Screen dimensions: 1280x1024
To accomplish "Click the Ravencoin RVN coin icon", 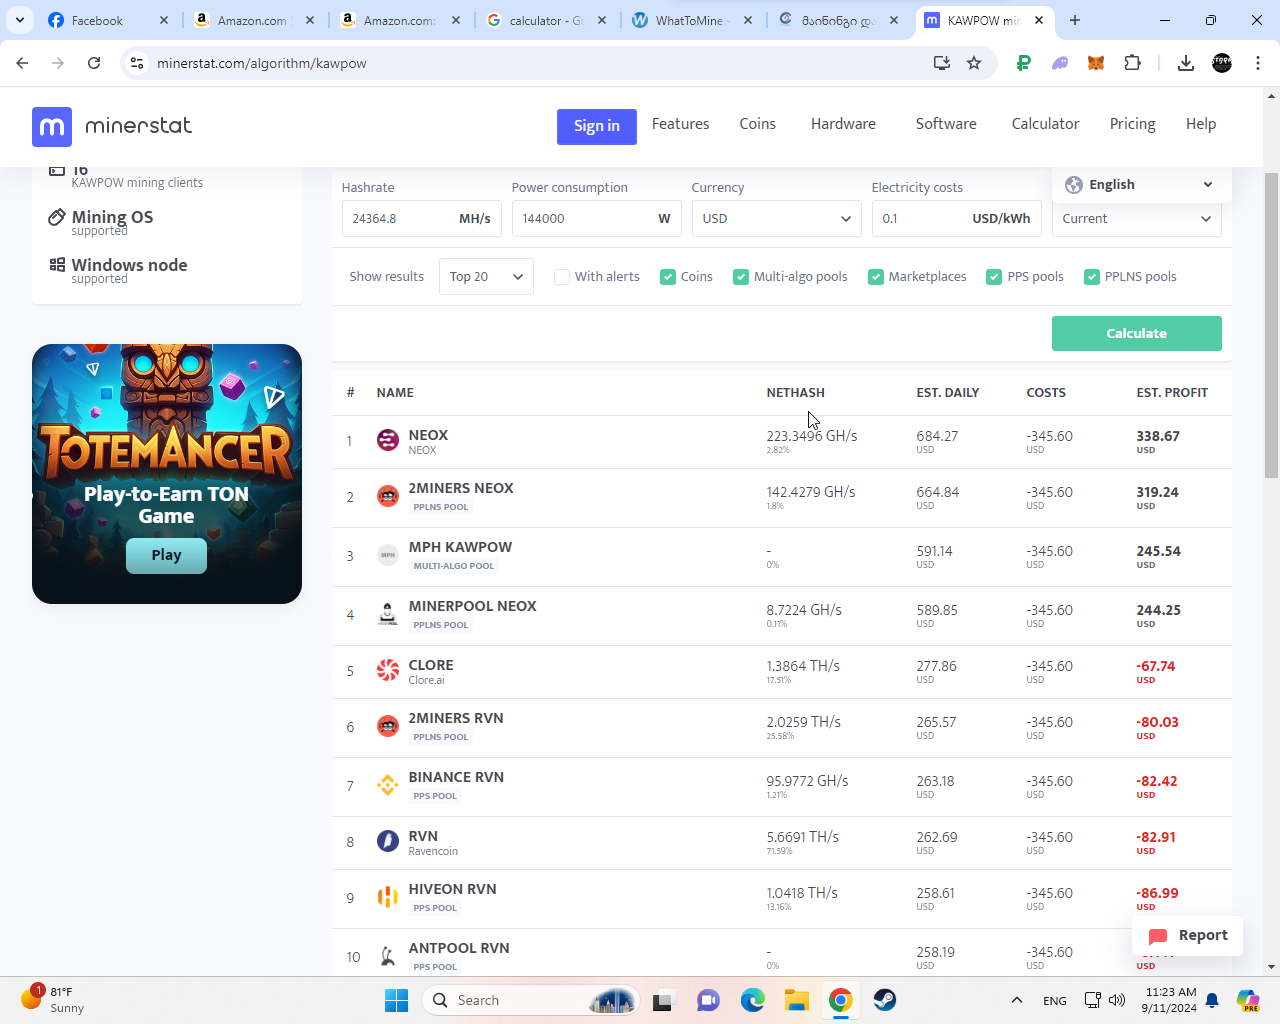I will 388,841.
